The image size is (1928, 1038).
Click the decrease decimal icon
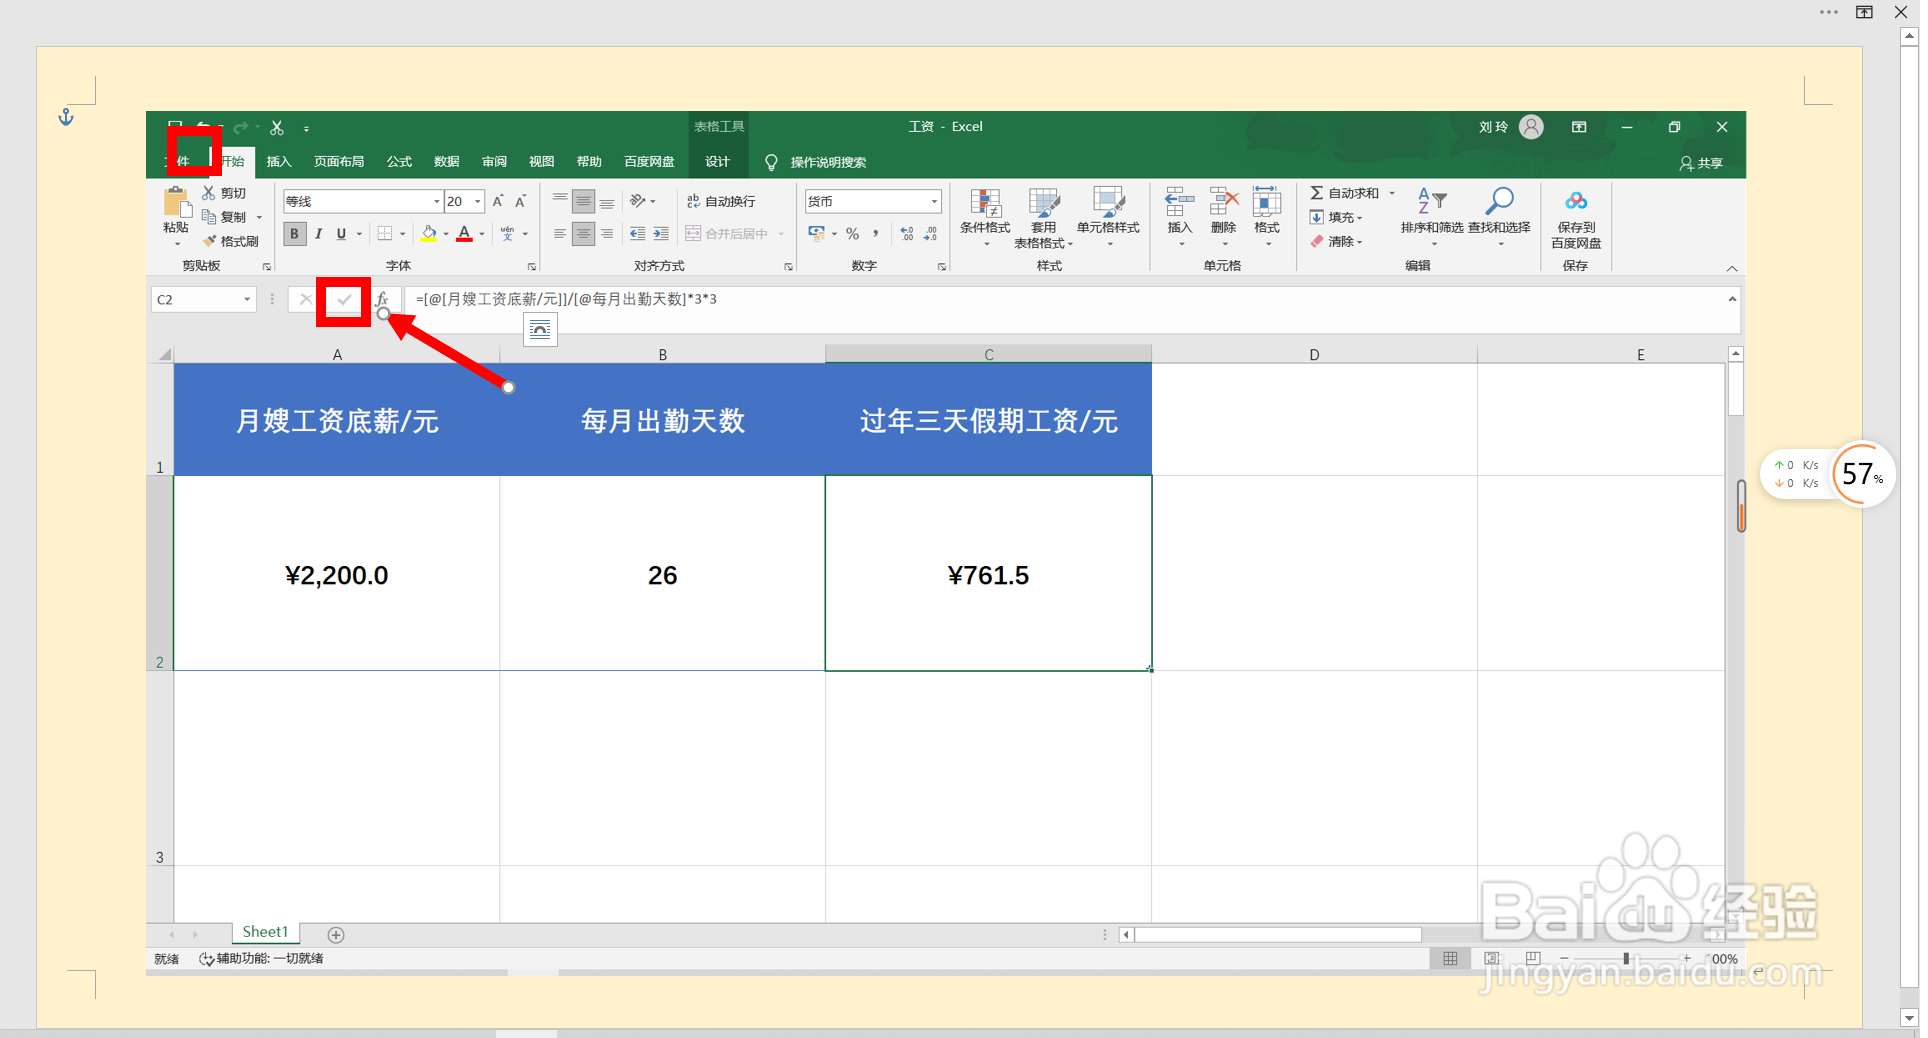(x=931, y=234)
